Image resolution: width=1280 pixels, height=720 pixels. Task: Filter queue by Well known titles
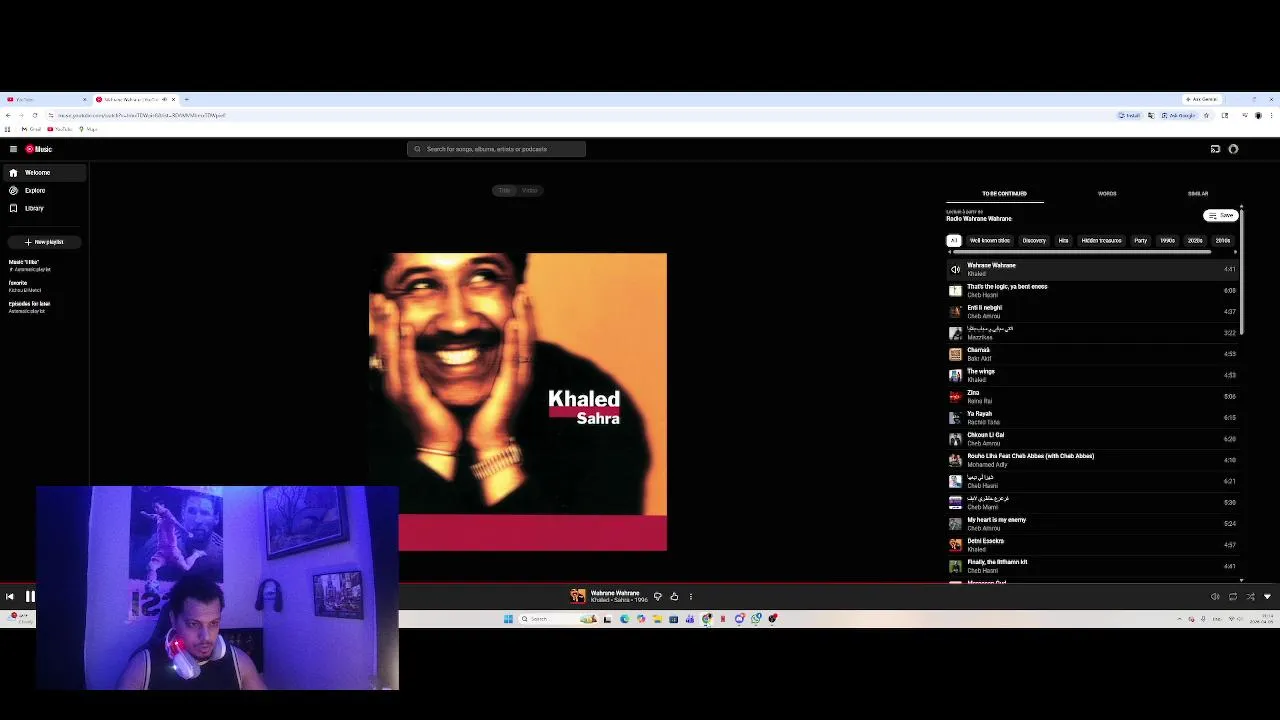(990, 241)
